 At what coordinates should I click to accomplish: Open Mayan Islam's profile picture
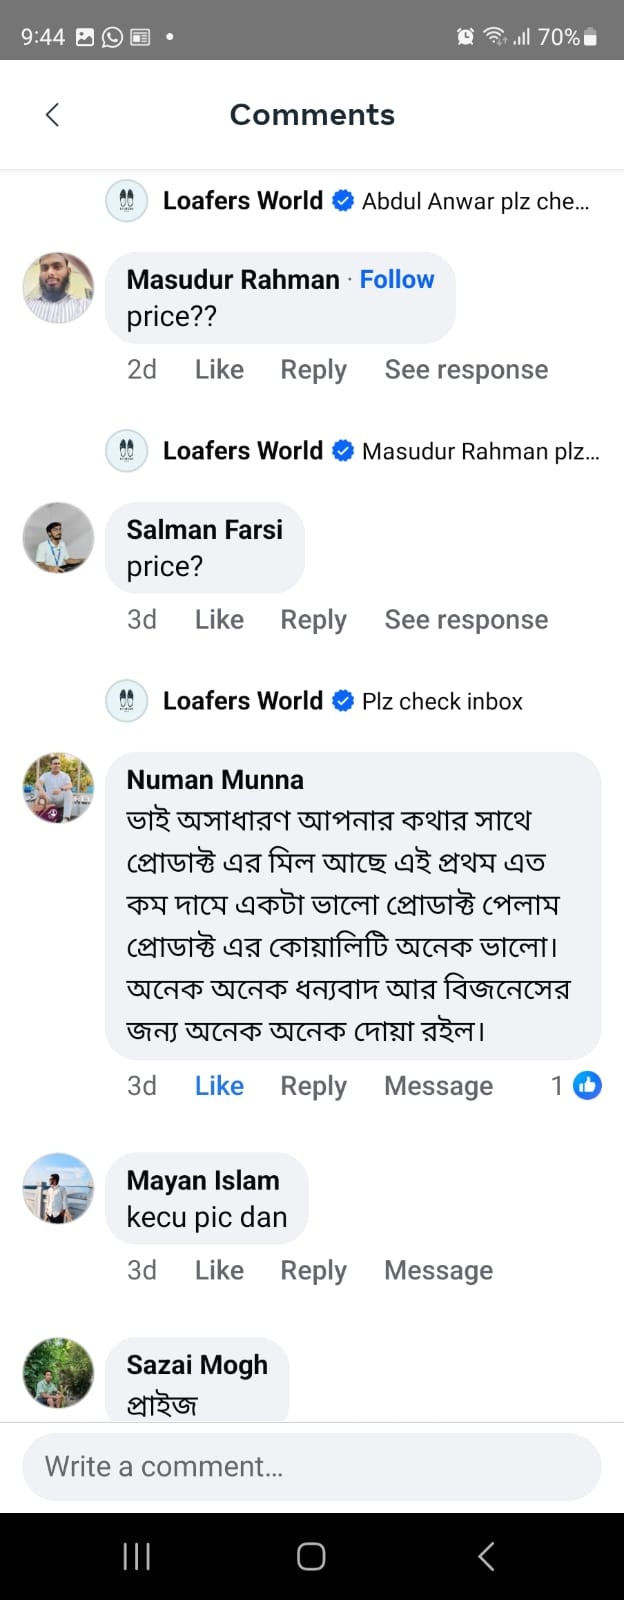58,1188
